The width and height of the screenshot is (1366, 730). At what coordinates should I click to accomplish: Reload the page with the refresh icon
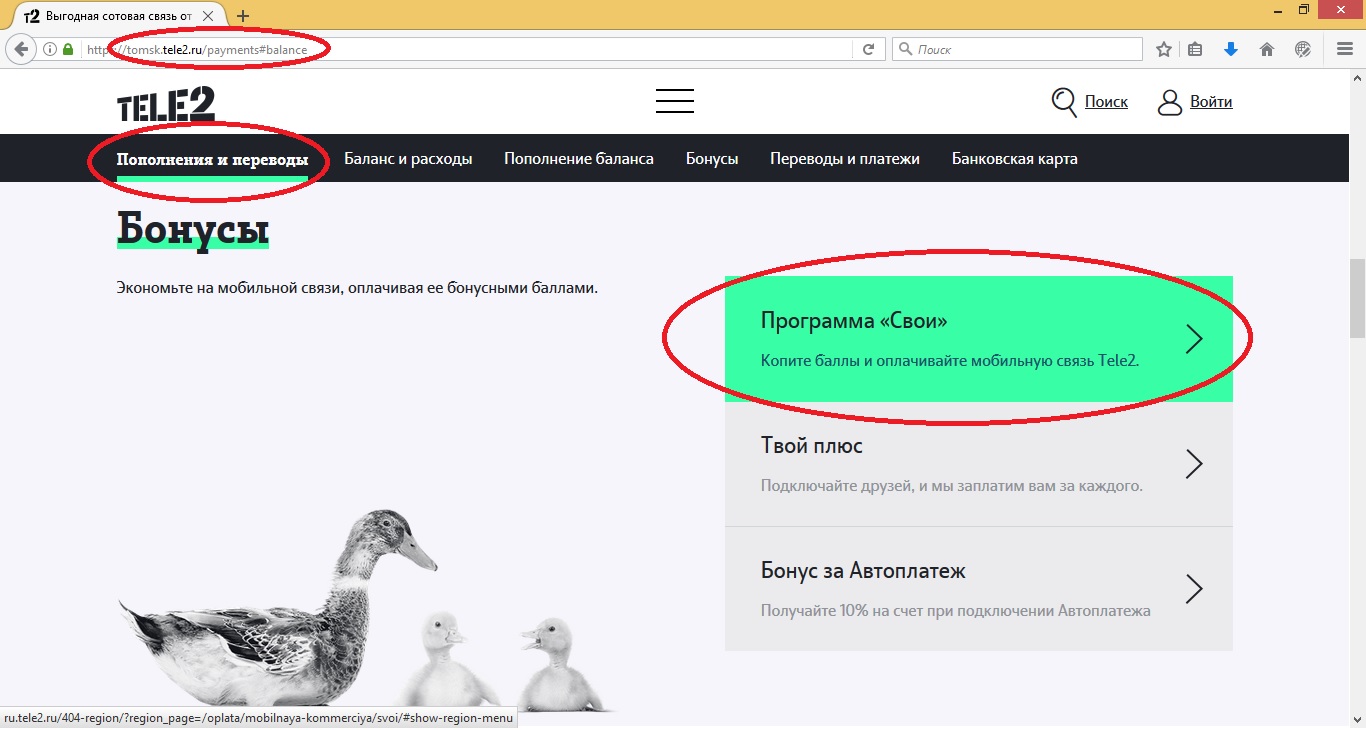(869, 49)
